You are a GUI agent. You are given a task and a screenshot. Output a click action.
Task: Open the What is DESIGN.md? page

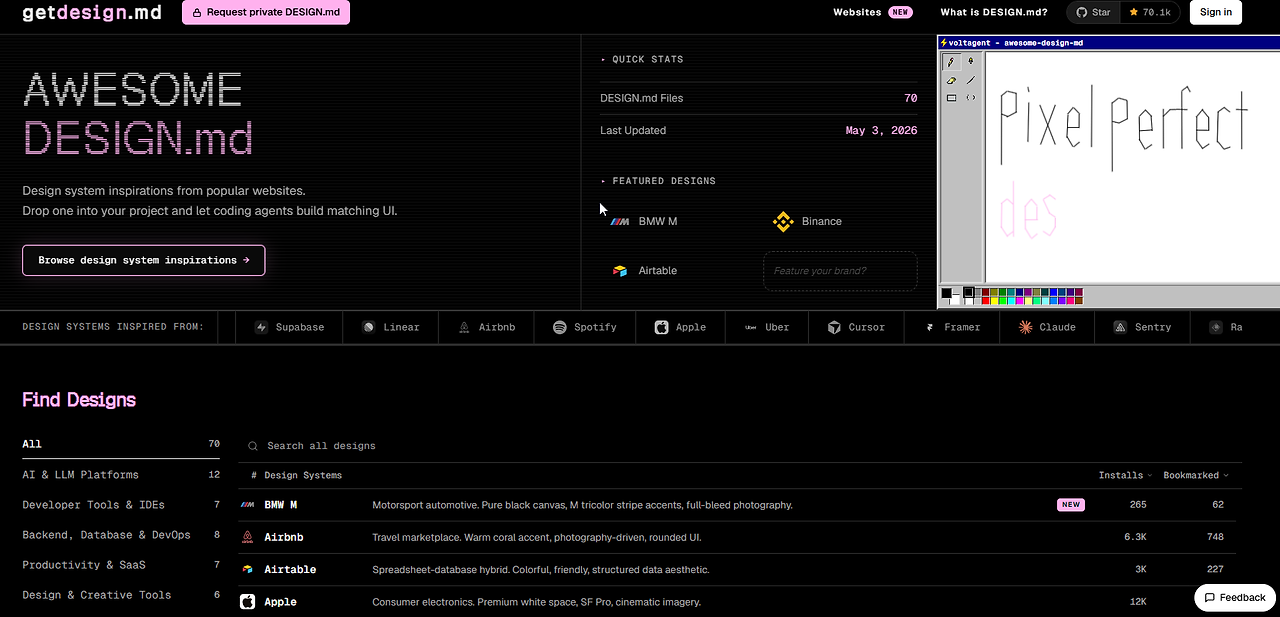994,12
